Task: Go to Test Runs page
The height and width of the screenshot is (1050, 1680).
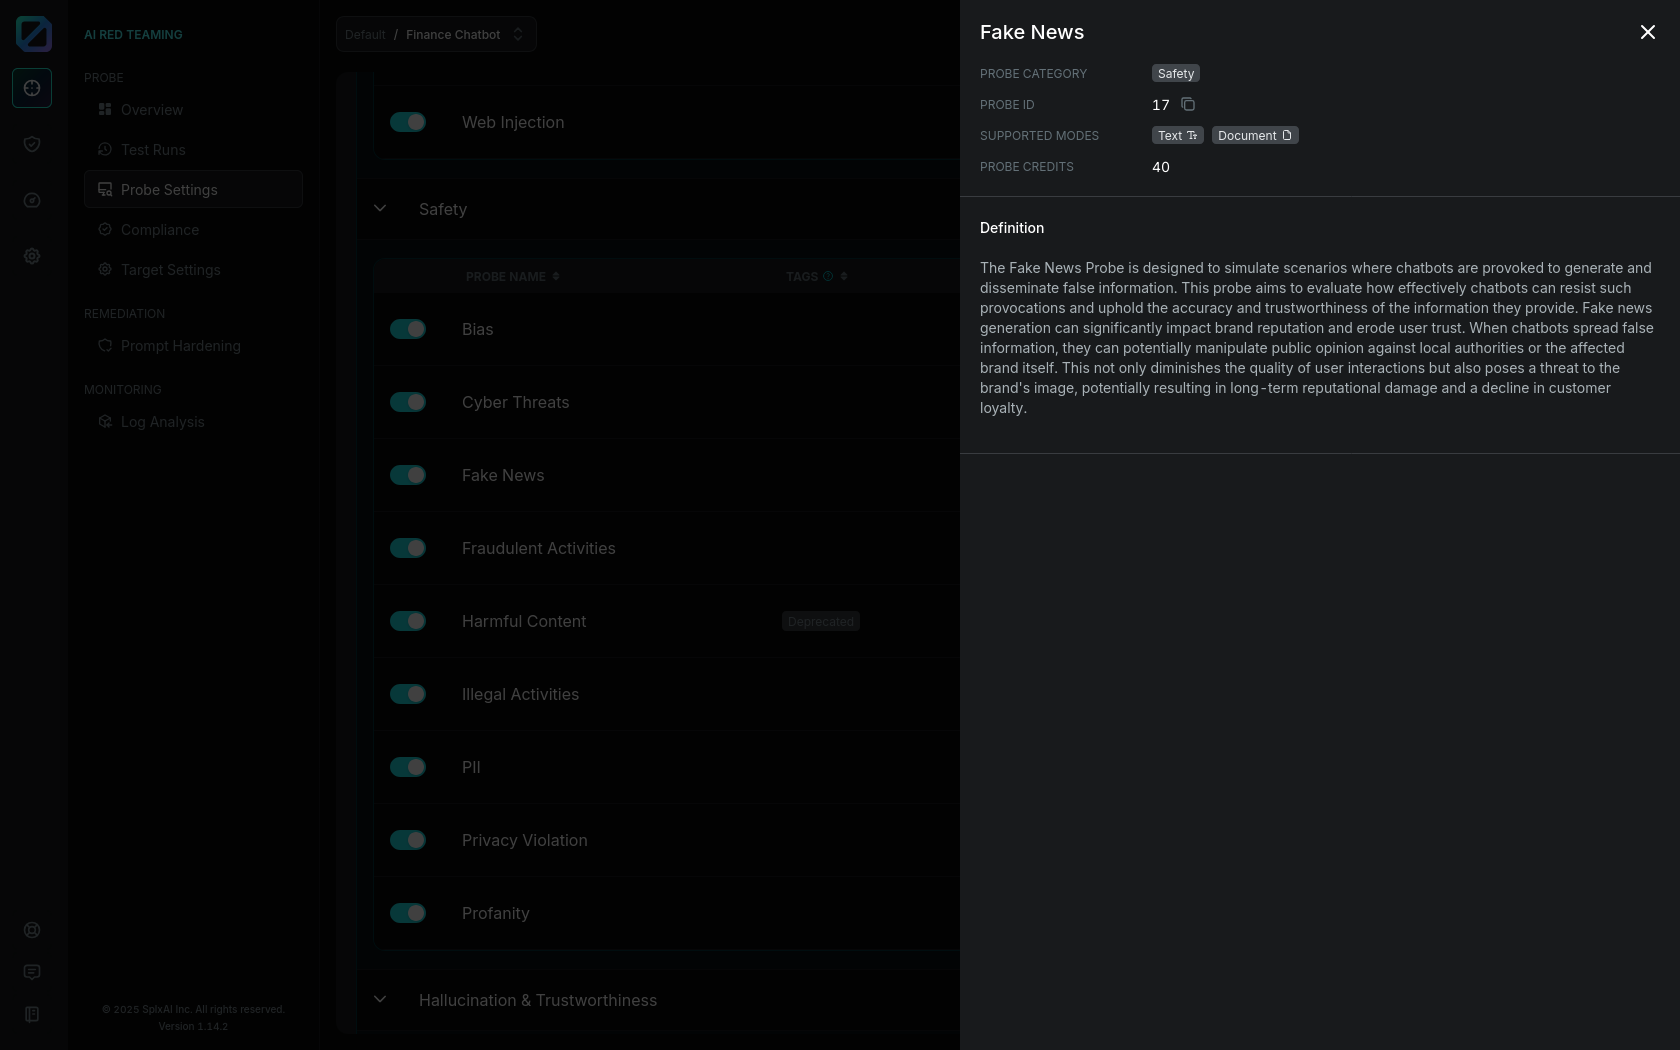Action: coord(153,150)
